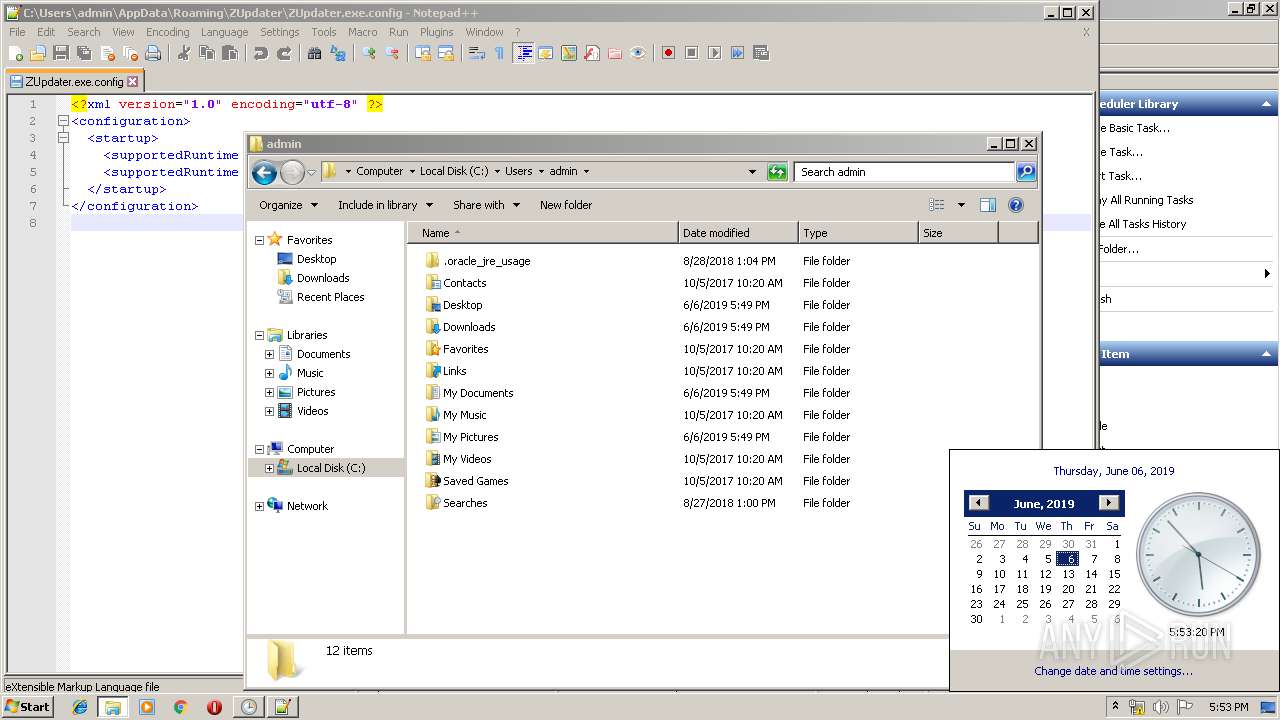
Task: Click into the Search admin field
Action: (x=904, y=172)
